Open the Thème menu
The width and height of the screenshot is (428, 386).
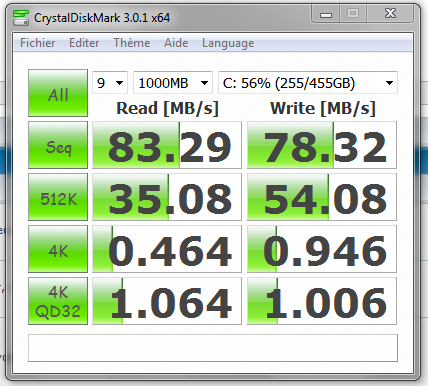[132, 43]
